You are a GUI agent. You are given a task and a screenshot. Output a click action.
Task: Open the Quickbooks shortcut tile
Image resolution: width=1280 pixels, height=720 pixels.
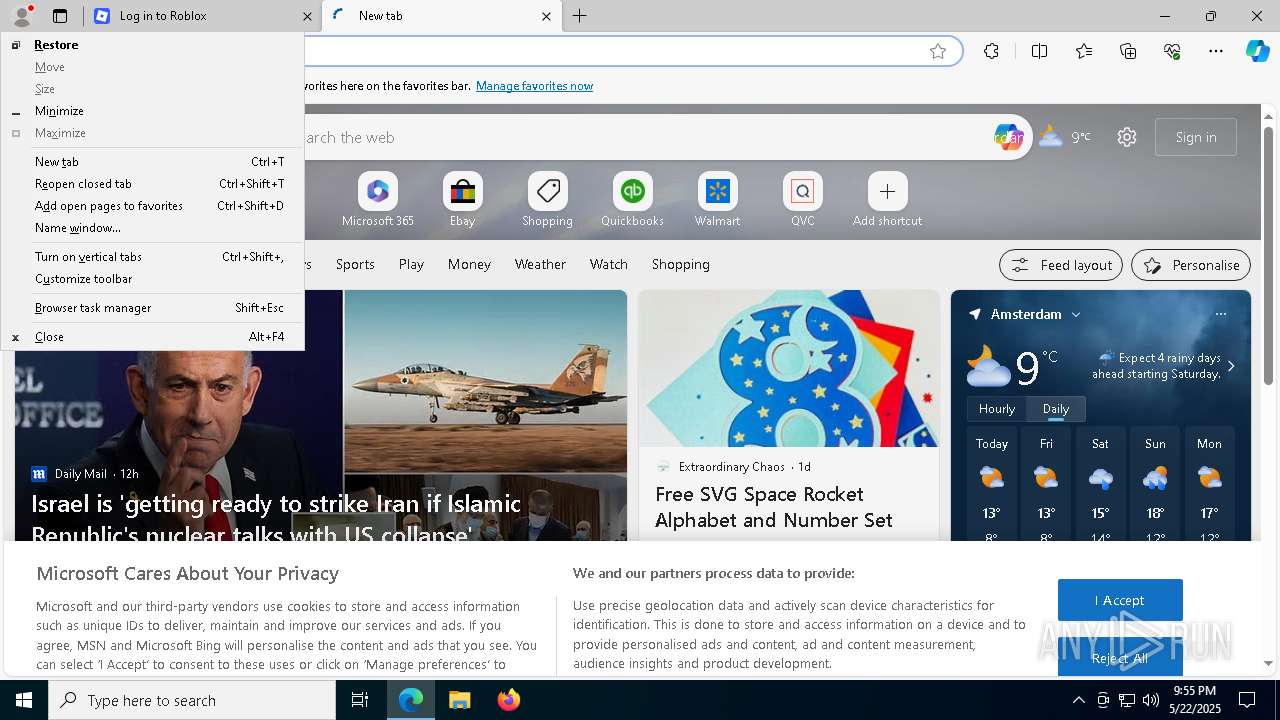coord(632,199)
